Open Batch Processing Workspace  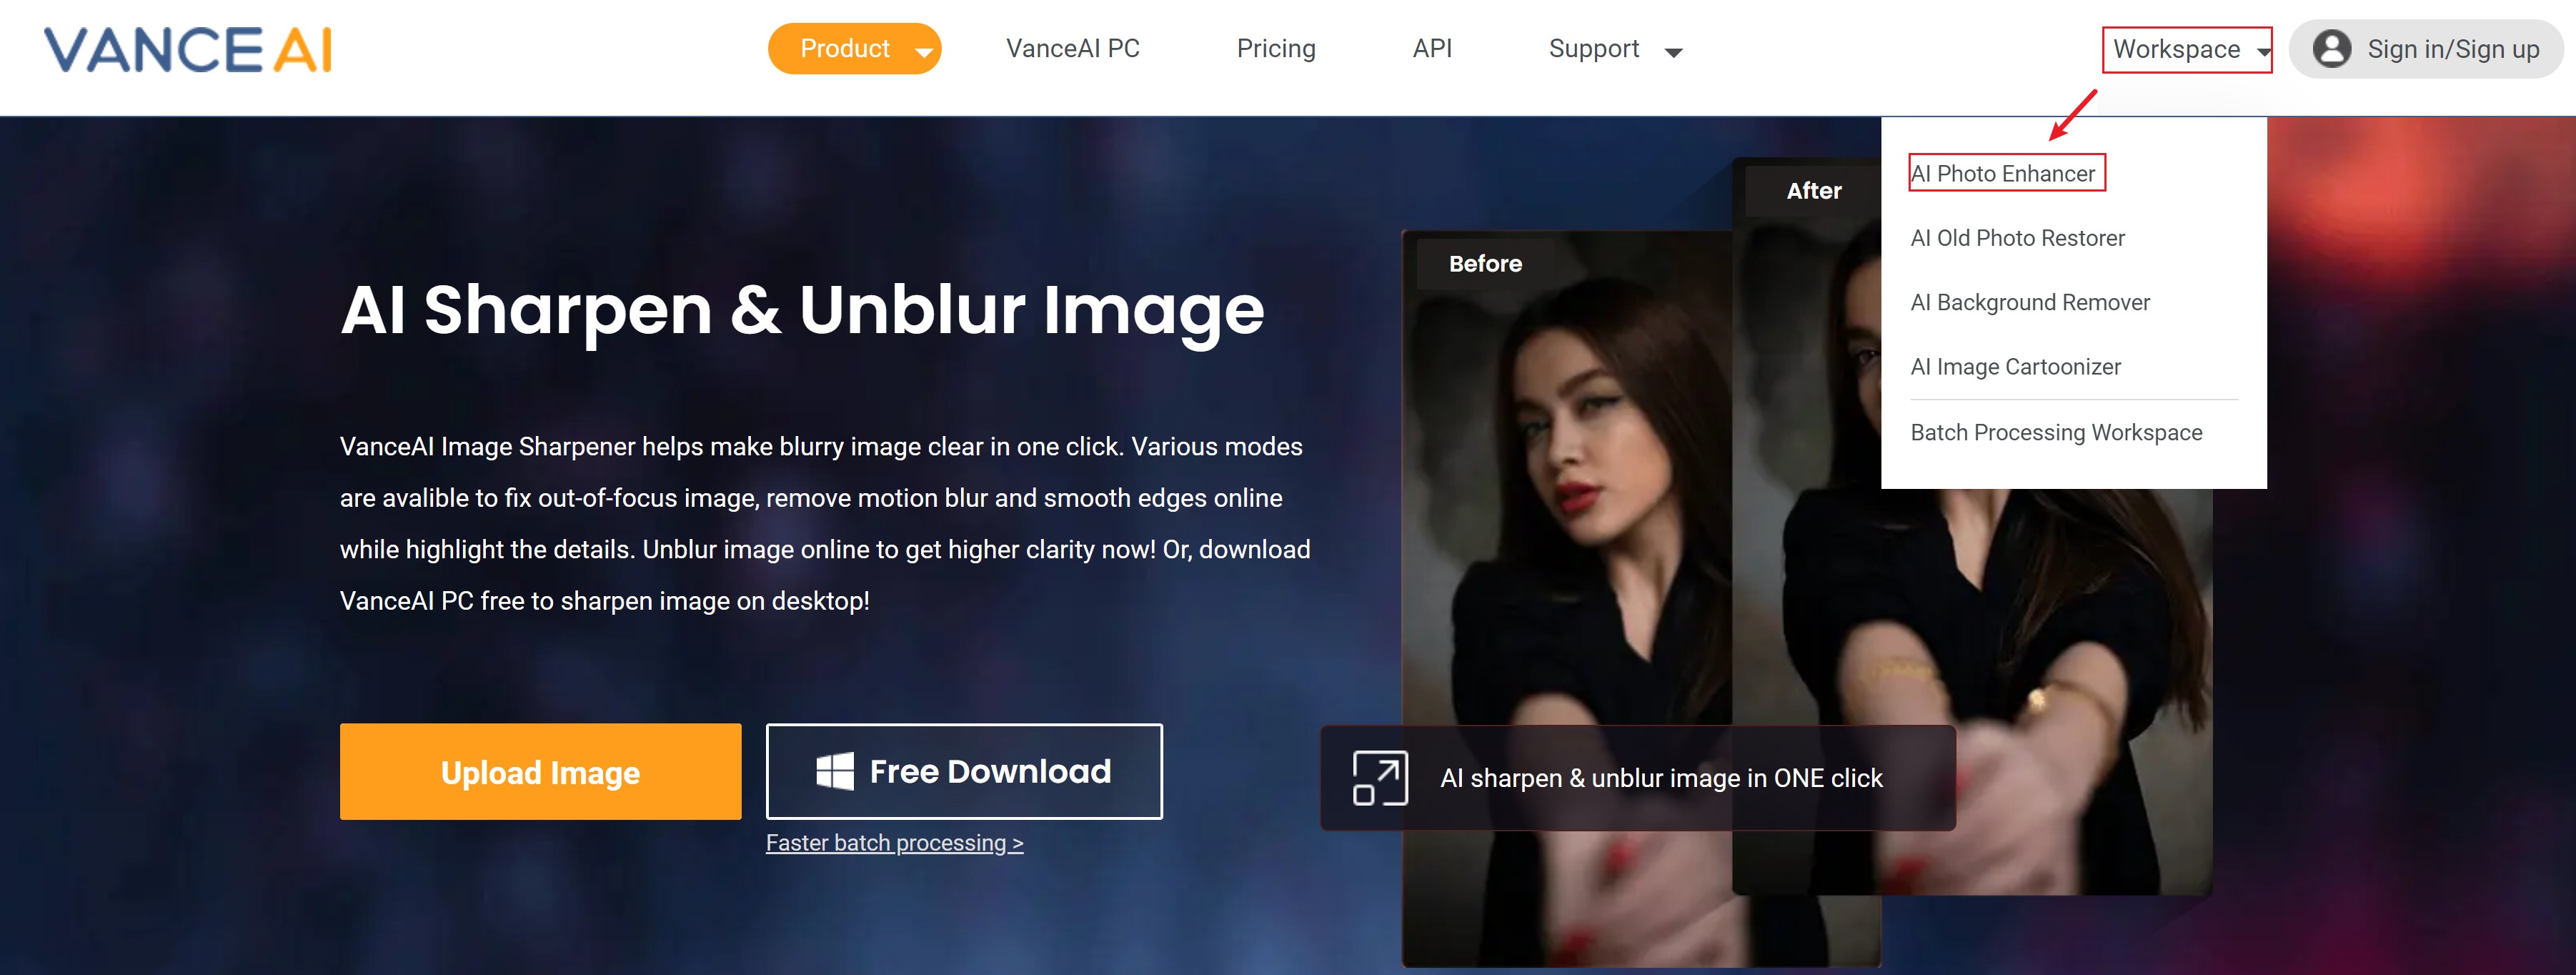2056,432
